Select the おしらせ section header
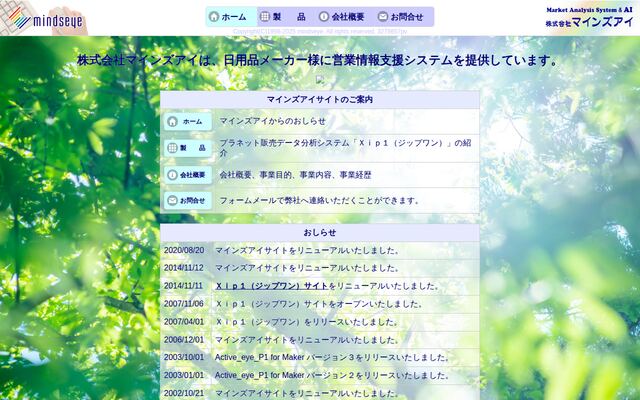 320,233
